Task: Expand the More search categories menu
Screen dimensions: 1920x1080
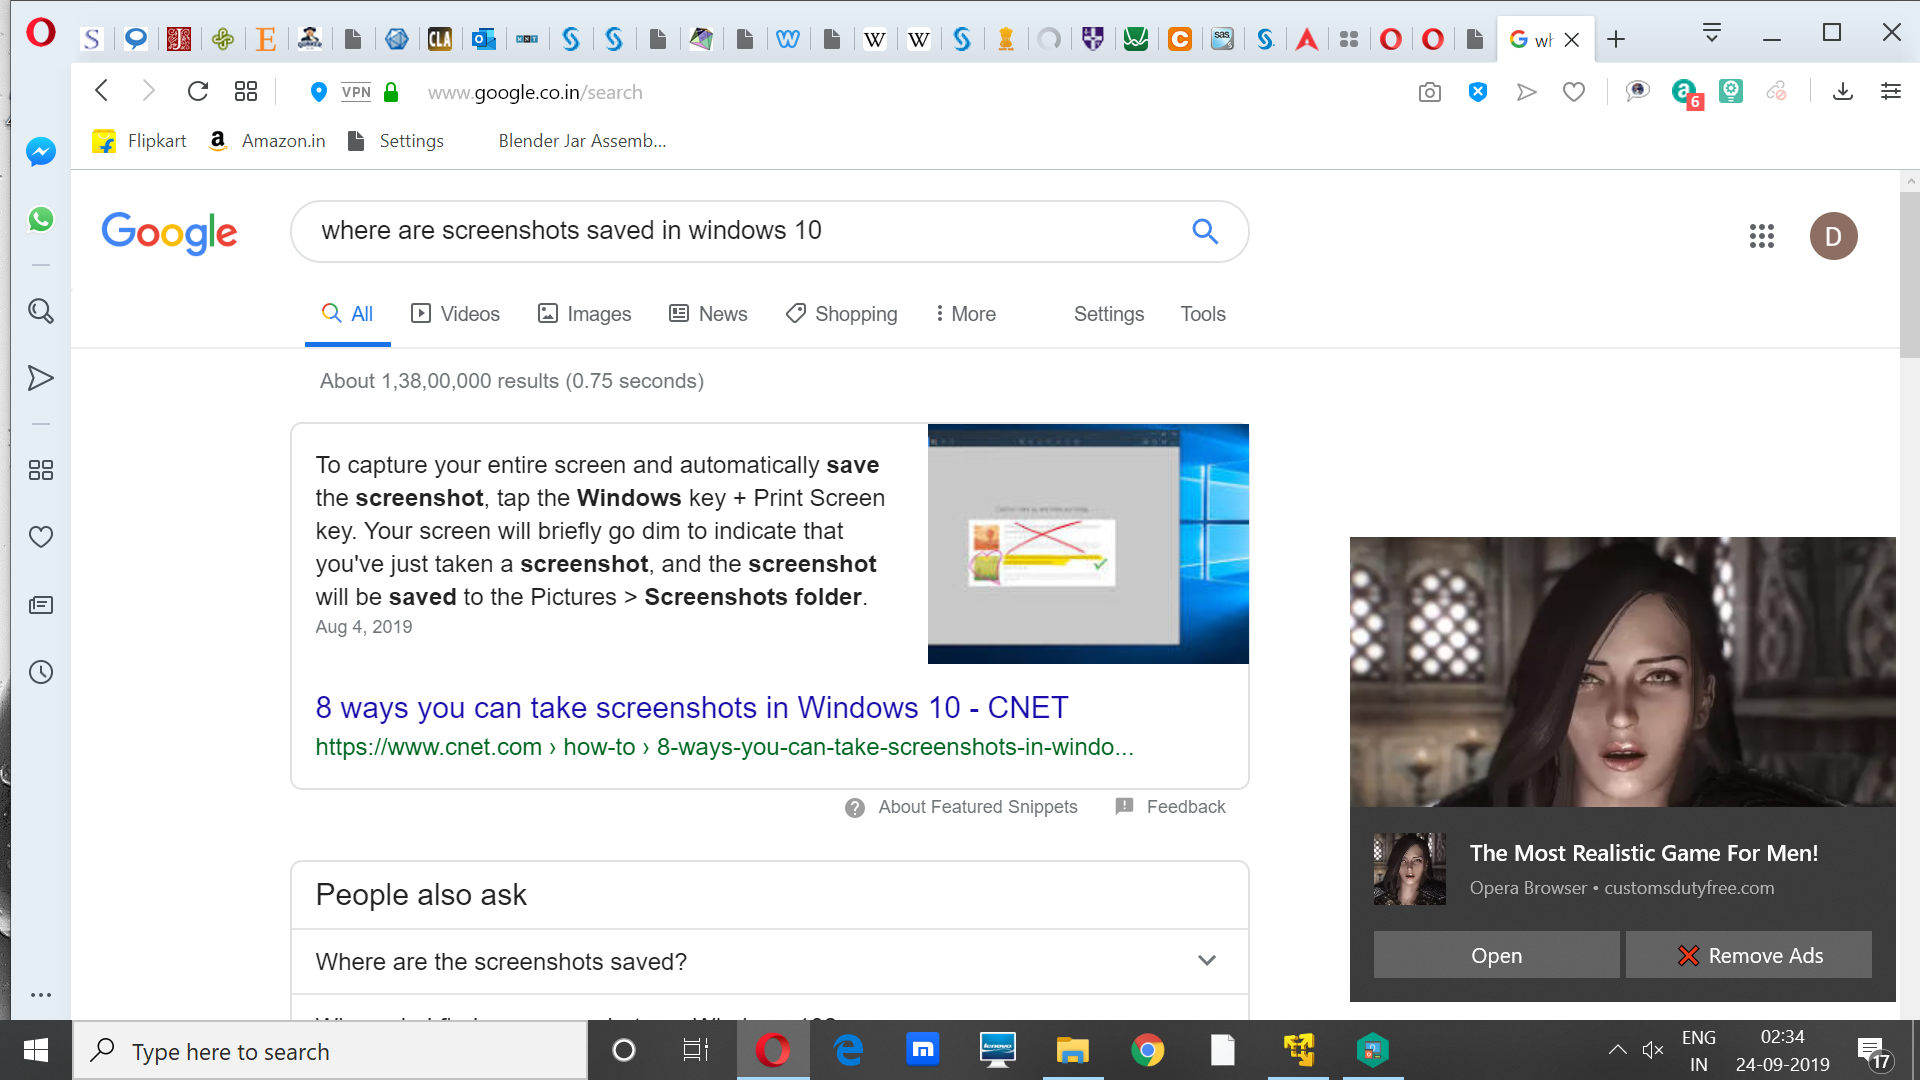Action: 965,314
